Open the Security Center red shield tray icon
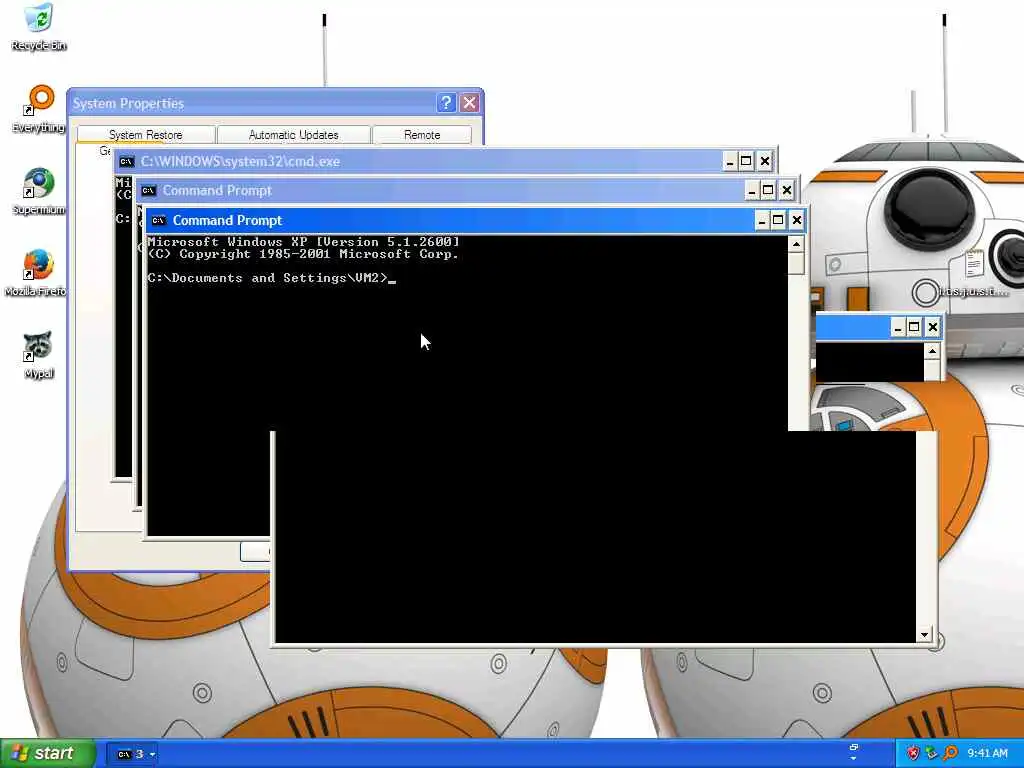This screenshot has width=1024, height=768. point(913,753)
